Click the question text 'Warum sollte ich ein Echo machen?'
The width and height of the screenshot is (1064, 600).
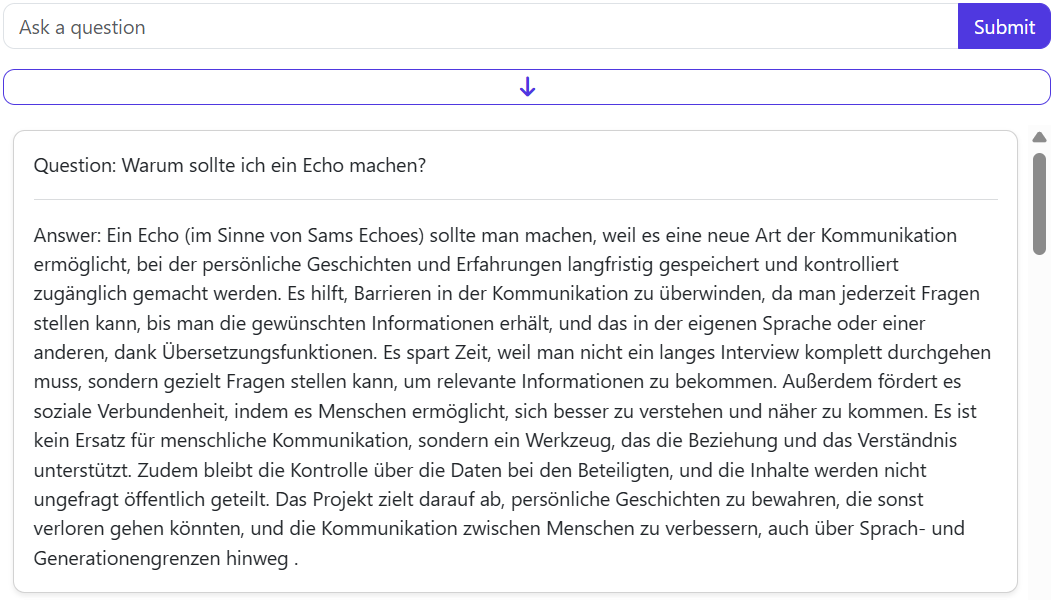point(274,165)
